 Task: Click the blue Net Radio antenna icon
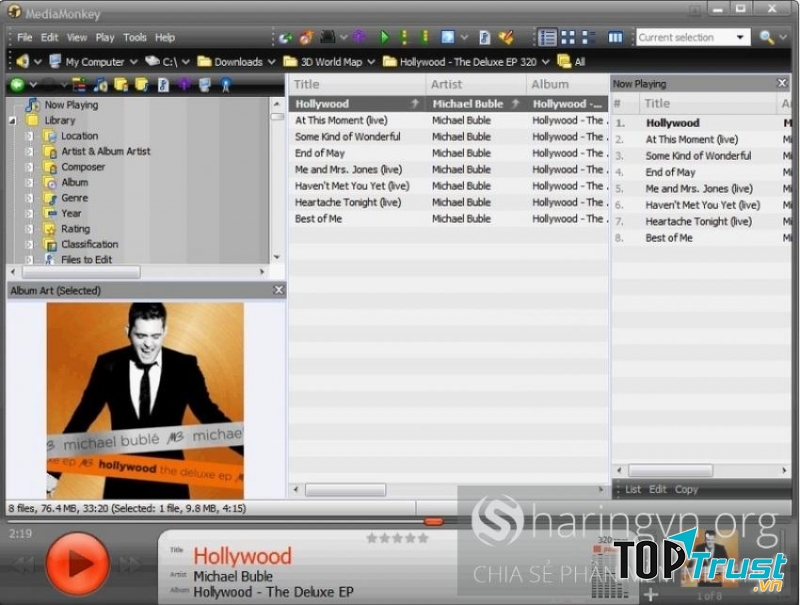[226, 85]
